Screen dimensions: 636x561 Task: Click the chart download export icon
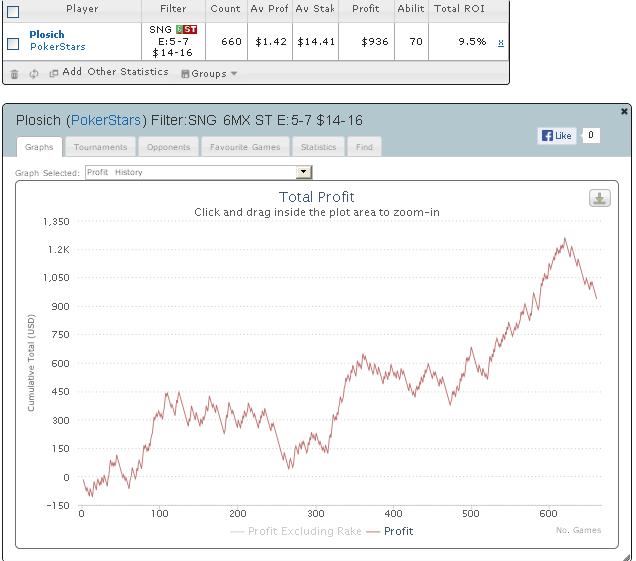coord(599,198)
